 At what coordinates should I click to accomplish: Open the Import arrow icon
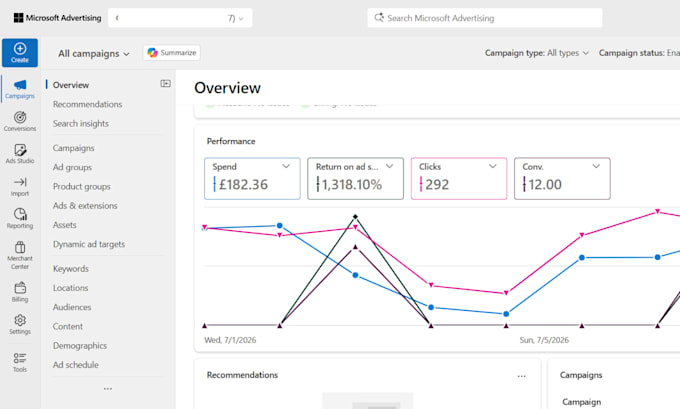[x=20, y=182]
